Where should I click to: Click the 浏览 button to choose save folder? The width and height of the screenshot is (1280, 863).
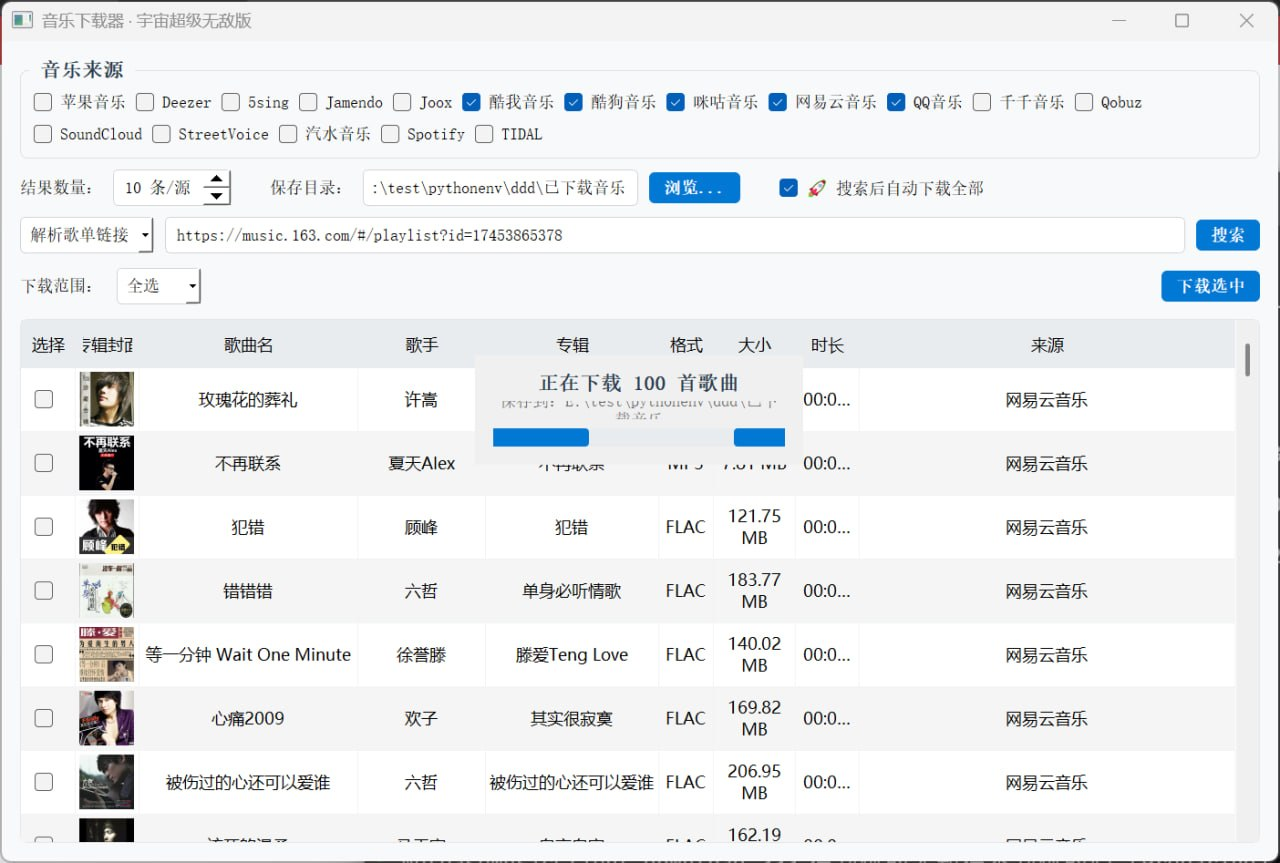(694, 187)
